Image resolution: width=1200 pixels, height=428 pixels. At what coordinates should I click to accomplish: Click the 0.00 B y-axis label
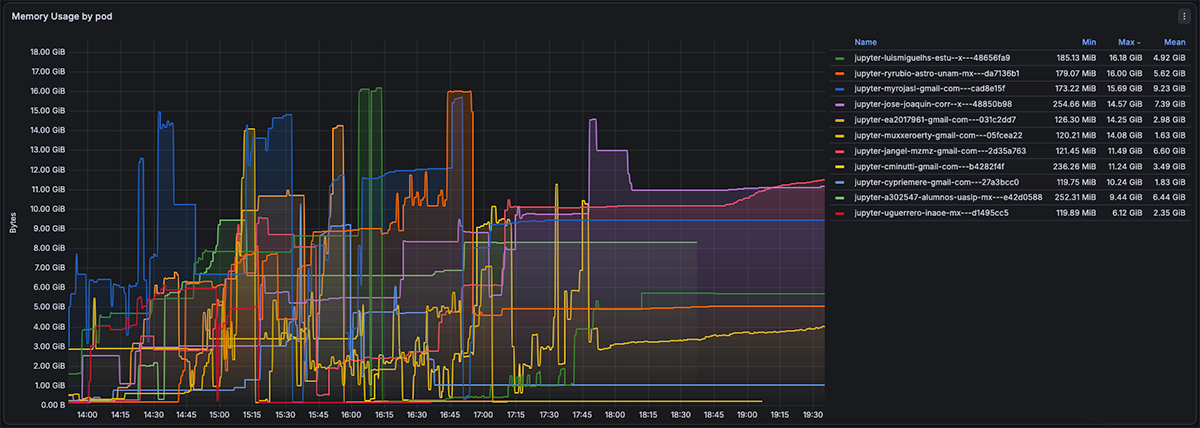(x=52, y=405)
